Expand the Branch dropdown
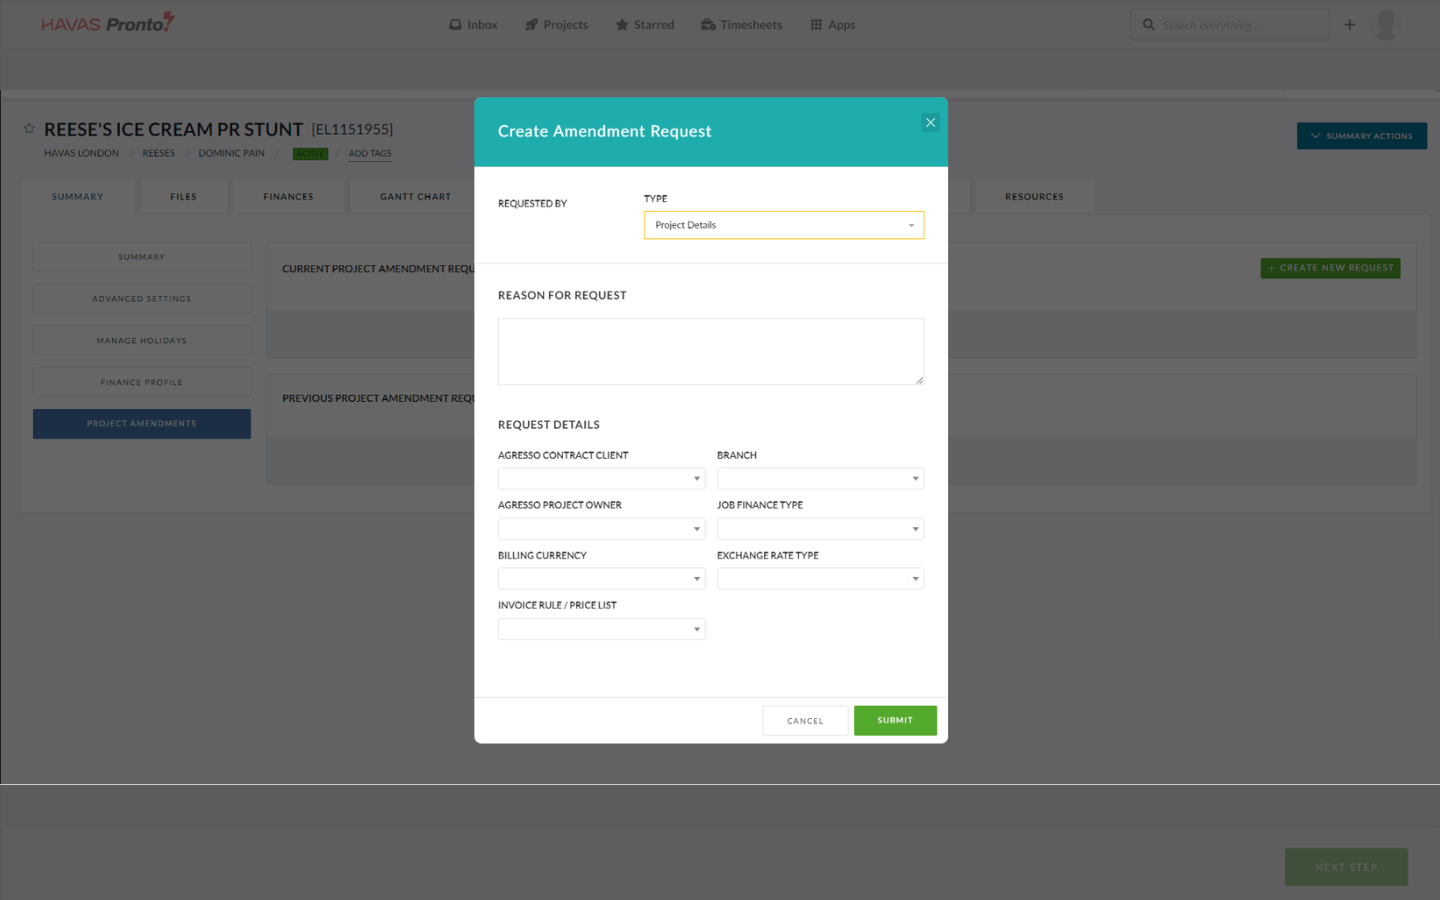The width and height of the screenshot is (1440, 900). [820, 478]
